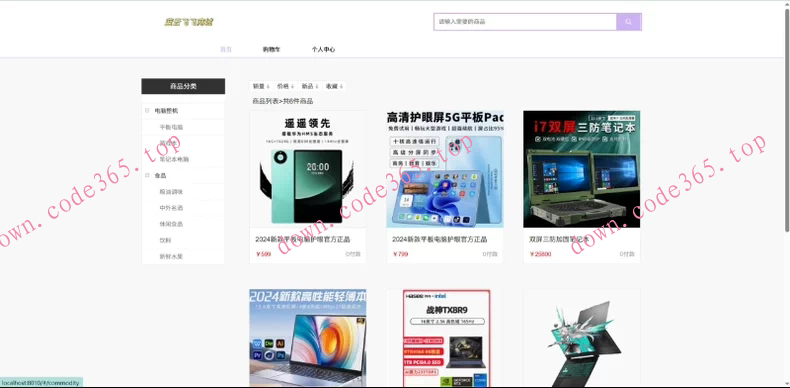790x388 pixels.
Task: Click 0付款 text on ¥25800 product
Action: tap(627, 254)
